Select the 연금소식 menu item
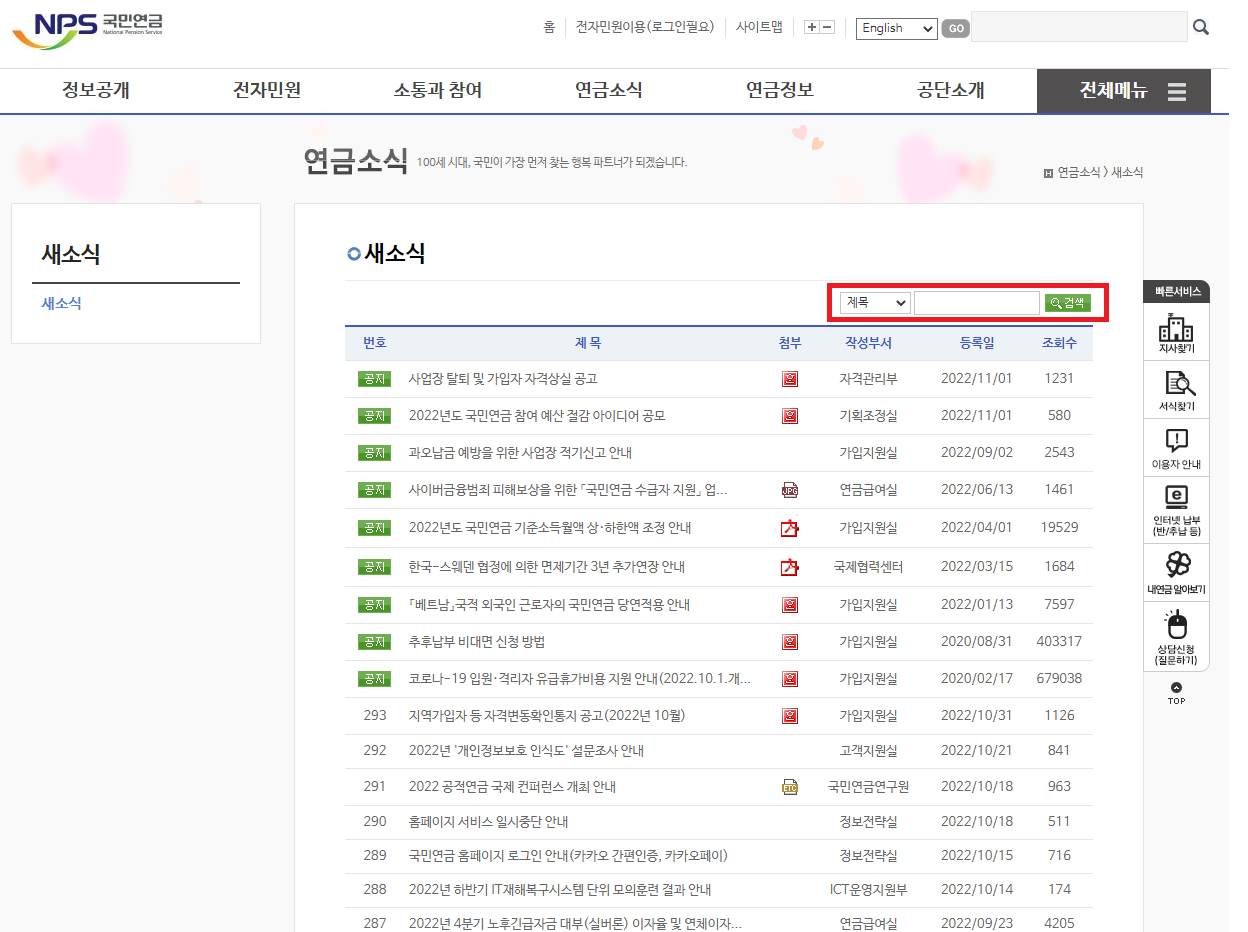Screen dimensions: 1248x932 [608, 91]
